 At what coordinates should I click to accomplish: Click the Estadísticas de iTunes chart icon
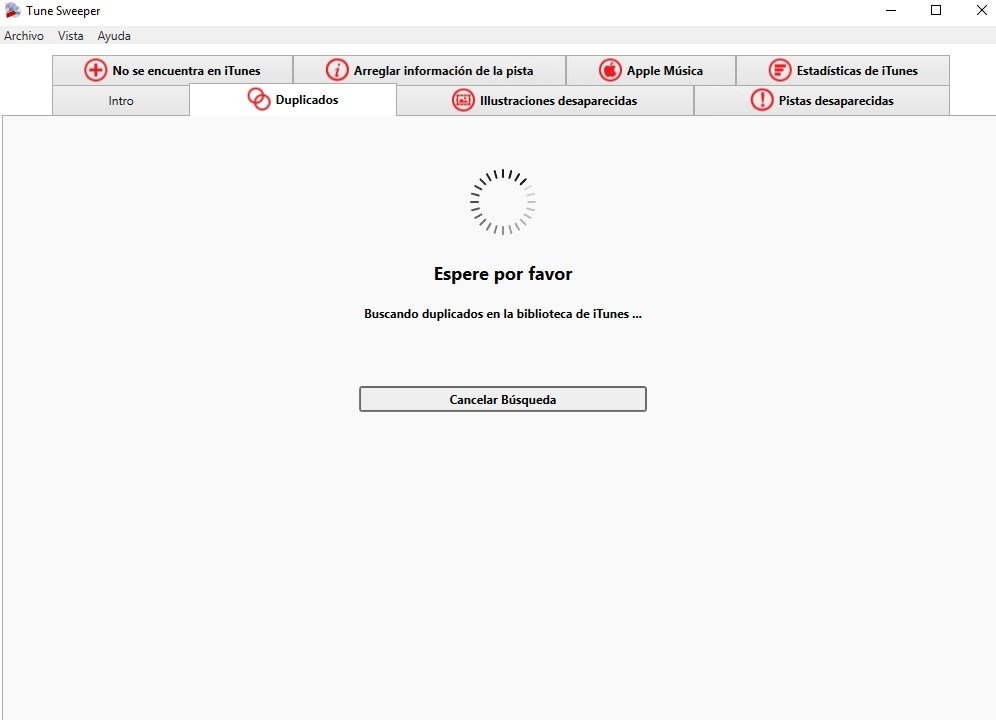point(779,70)
